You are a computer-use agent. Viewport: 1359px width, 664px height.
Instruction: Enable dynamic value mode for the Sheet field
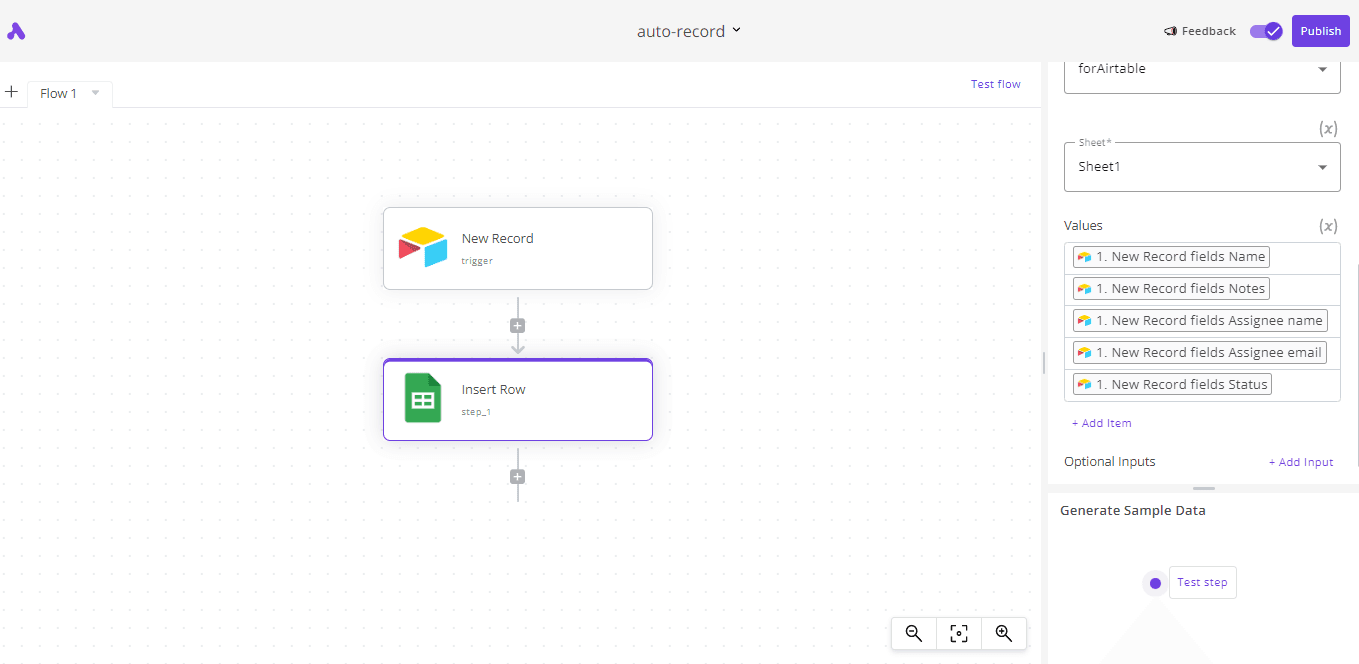(1328, 128)
